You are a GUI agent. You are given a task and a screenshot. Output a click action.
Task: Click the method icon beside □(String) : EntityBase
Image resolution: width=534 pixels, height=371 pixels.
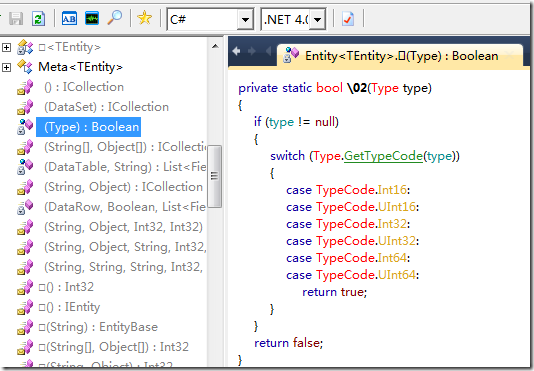[25, 327]
